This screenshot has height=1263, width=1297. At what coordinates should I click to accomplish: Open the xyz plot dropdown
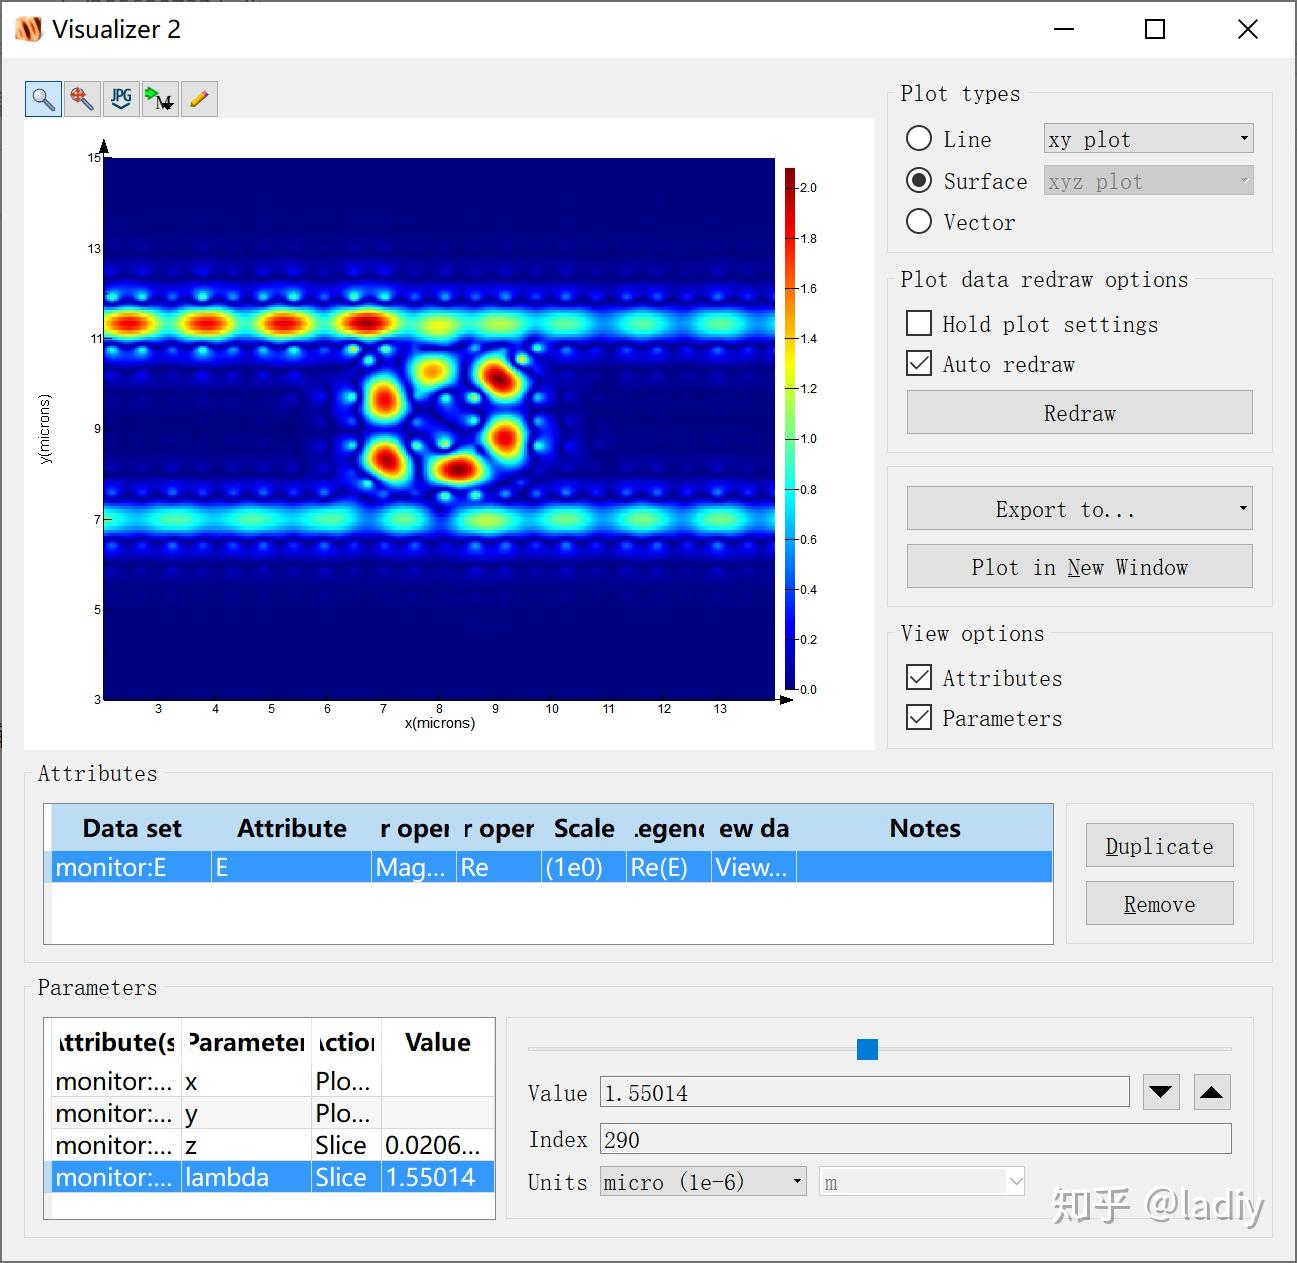point(1148,181)
